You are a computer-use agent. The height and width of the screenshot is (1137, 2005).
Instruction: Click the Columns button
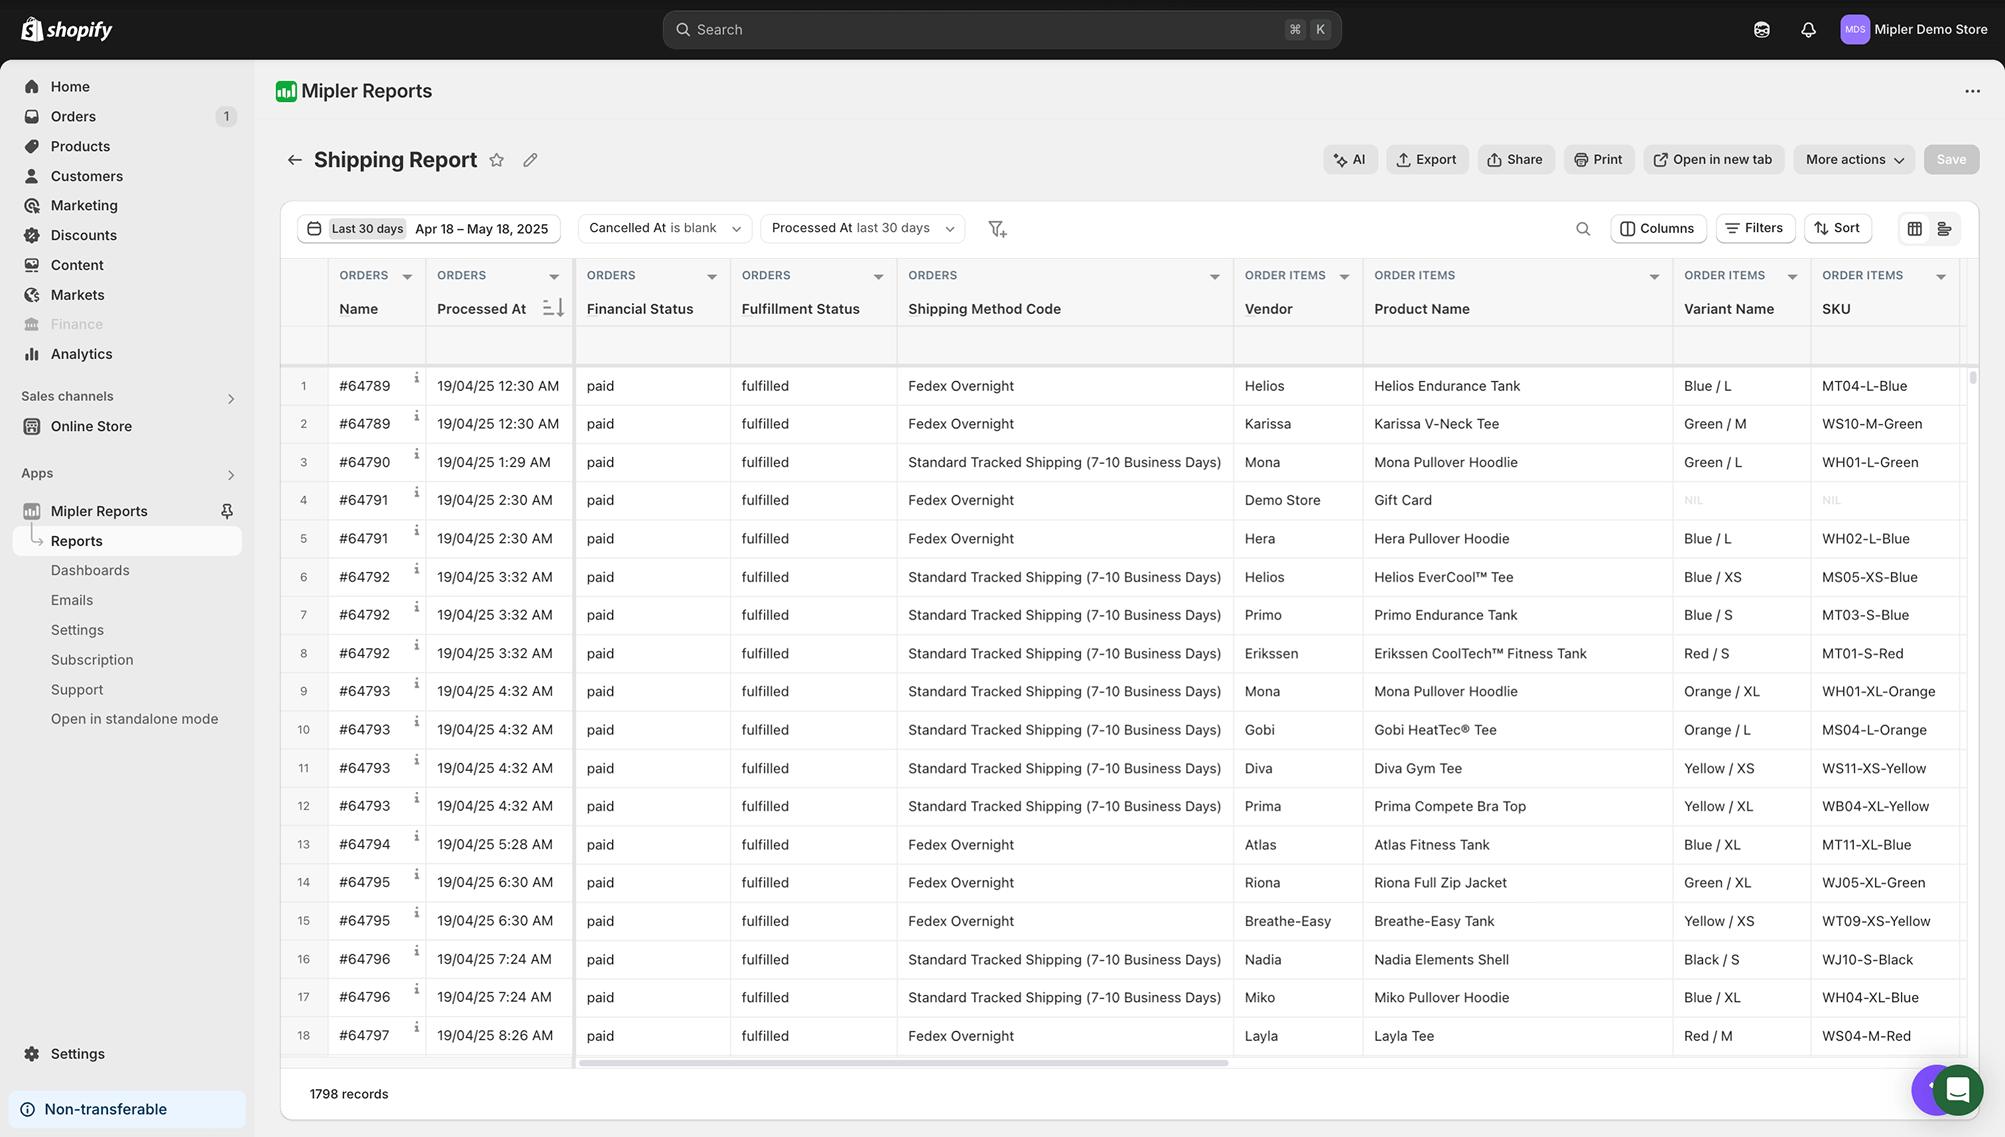tap(1657, 228)
